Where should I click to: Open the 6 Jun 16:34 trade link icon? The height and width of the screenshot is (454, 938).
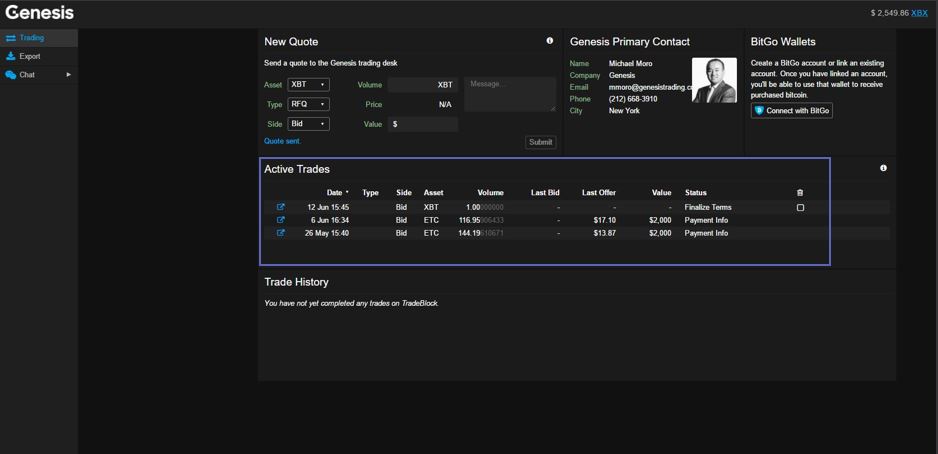click(281, 220)
